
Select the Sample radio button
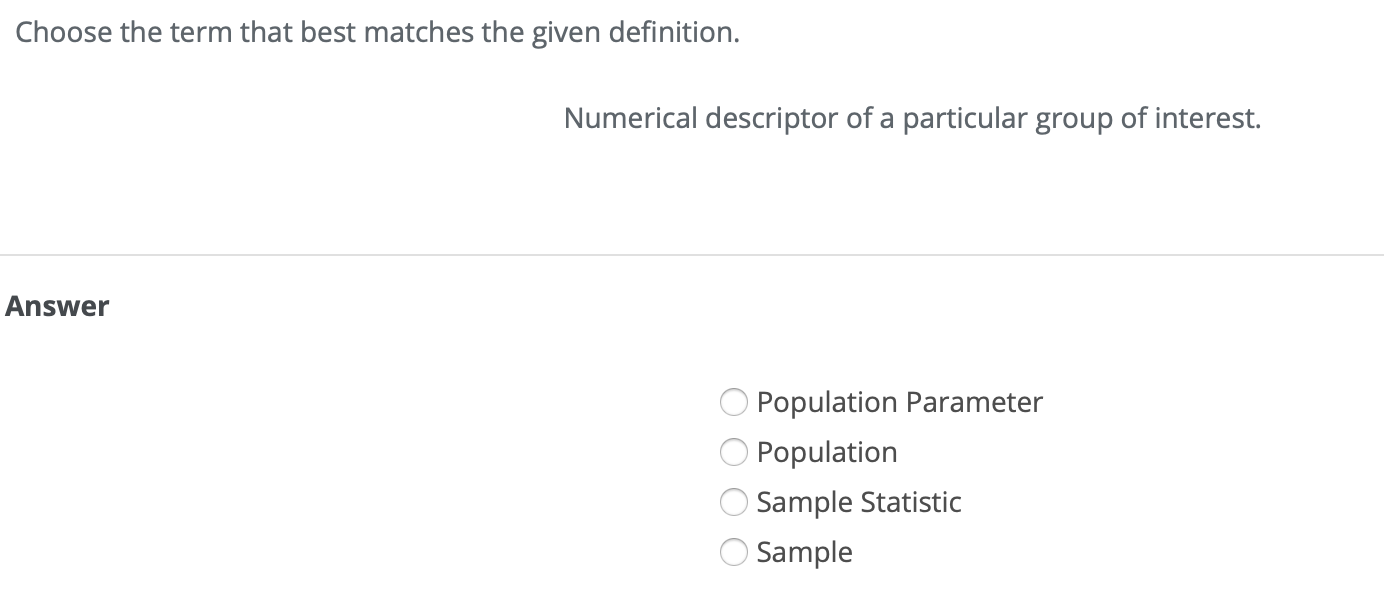pyautogui.click(x=734, y=552)
